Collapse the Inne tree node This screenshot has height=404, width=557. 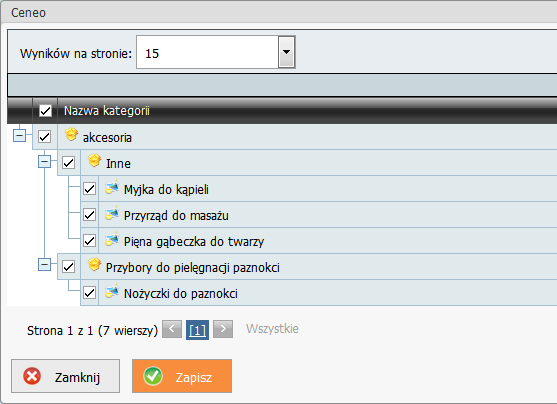[44, 162]
